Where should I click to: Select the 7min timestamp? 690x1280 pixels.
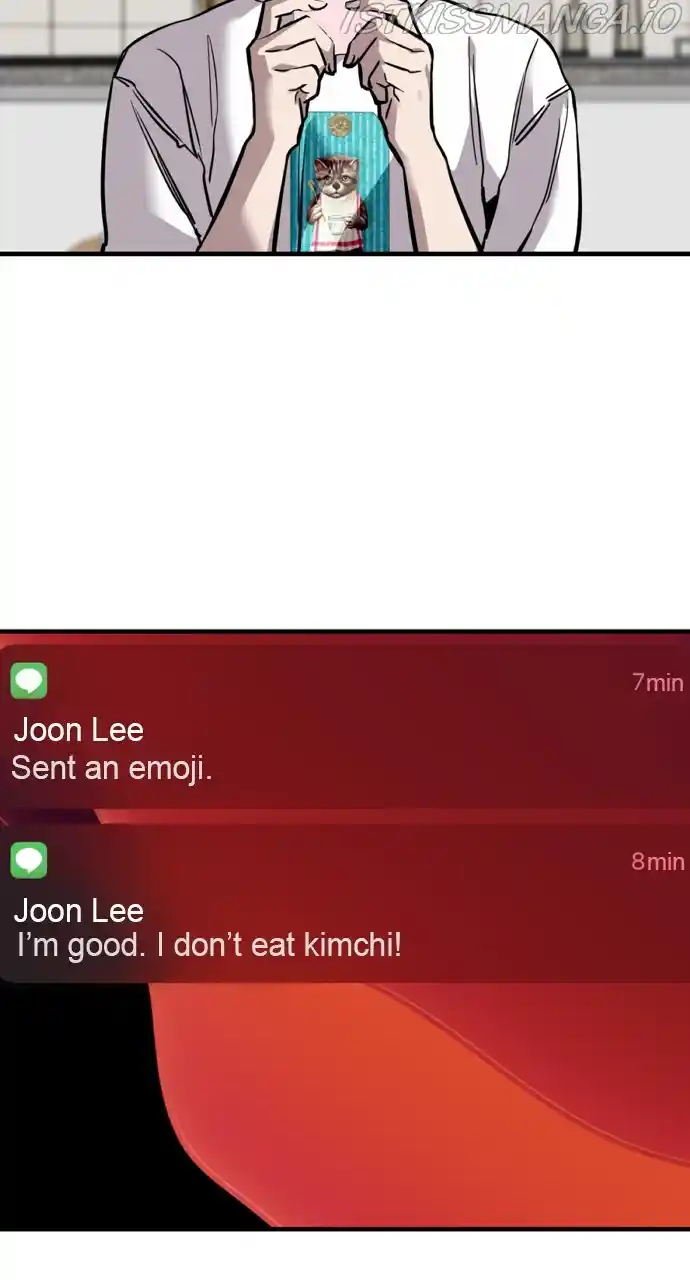(x=658, y=682)
